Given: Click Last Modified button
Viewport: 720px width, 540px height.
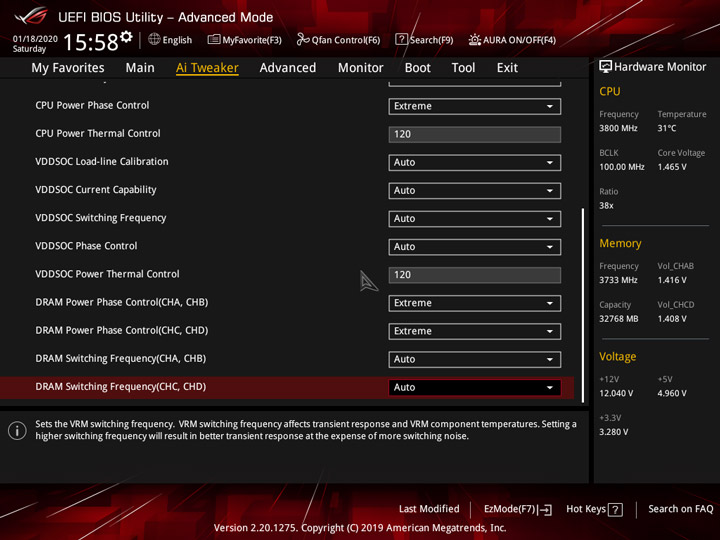Looking at the screenshot, I should click(x=429, y=509).
